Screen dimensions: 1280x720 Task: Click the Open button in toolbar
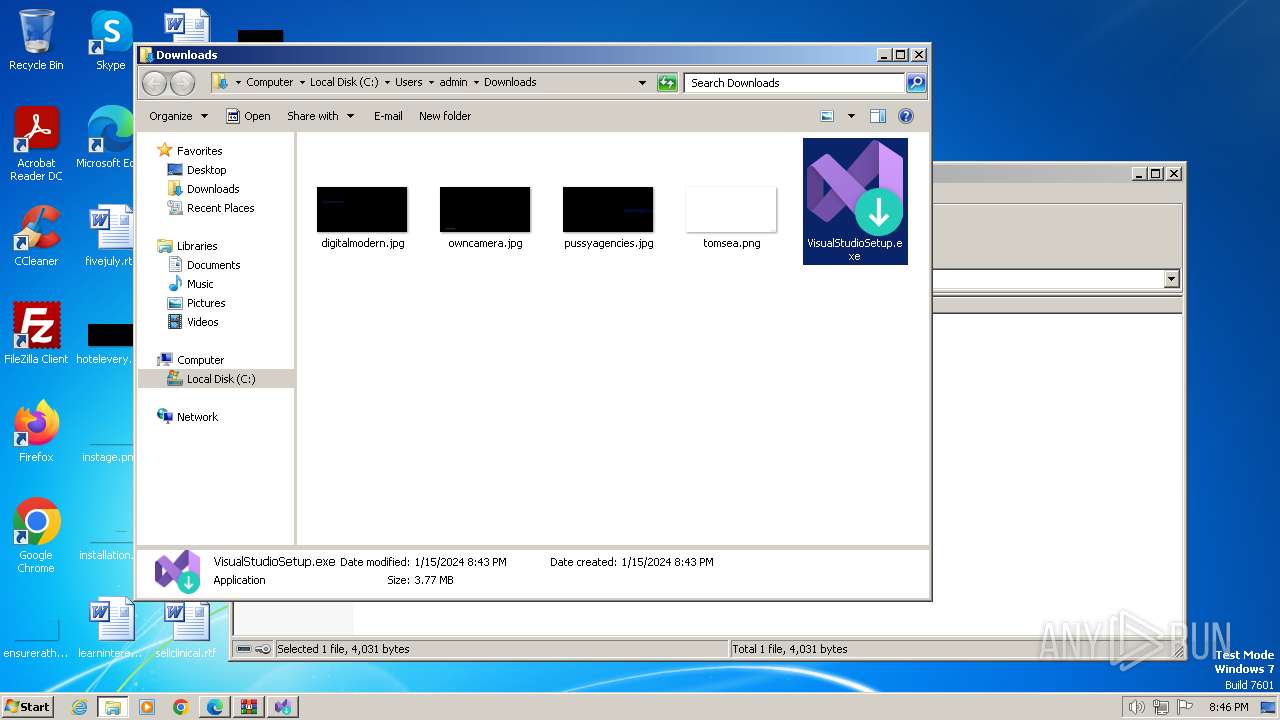[248, 116]
